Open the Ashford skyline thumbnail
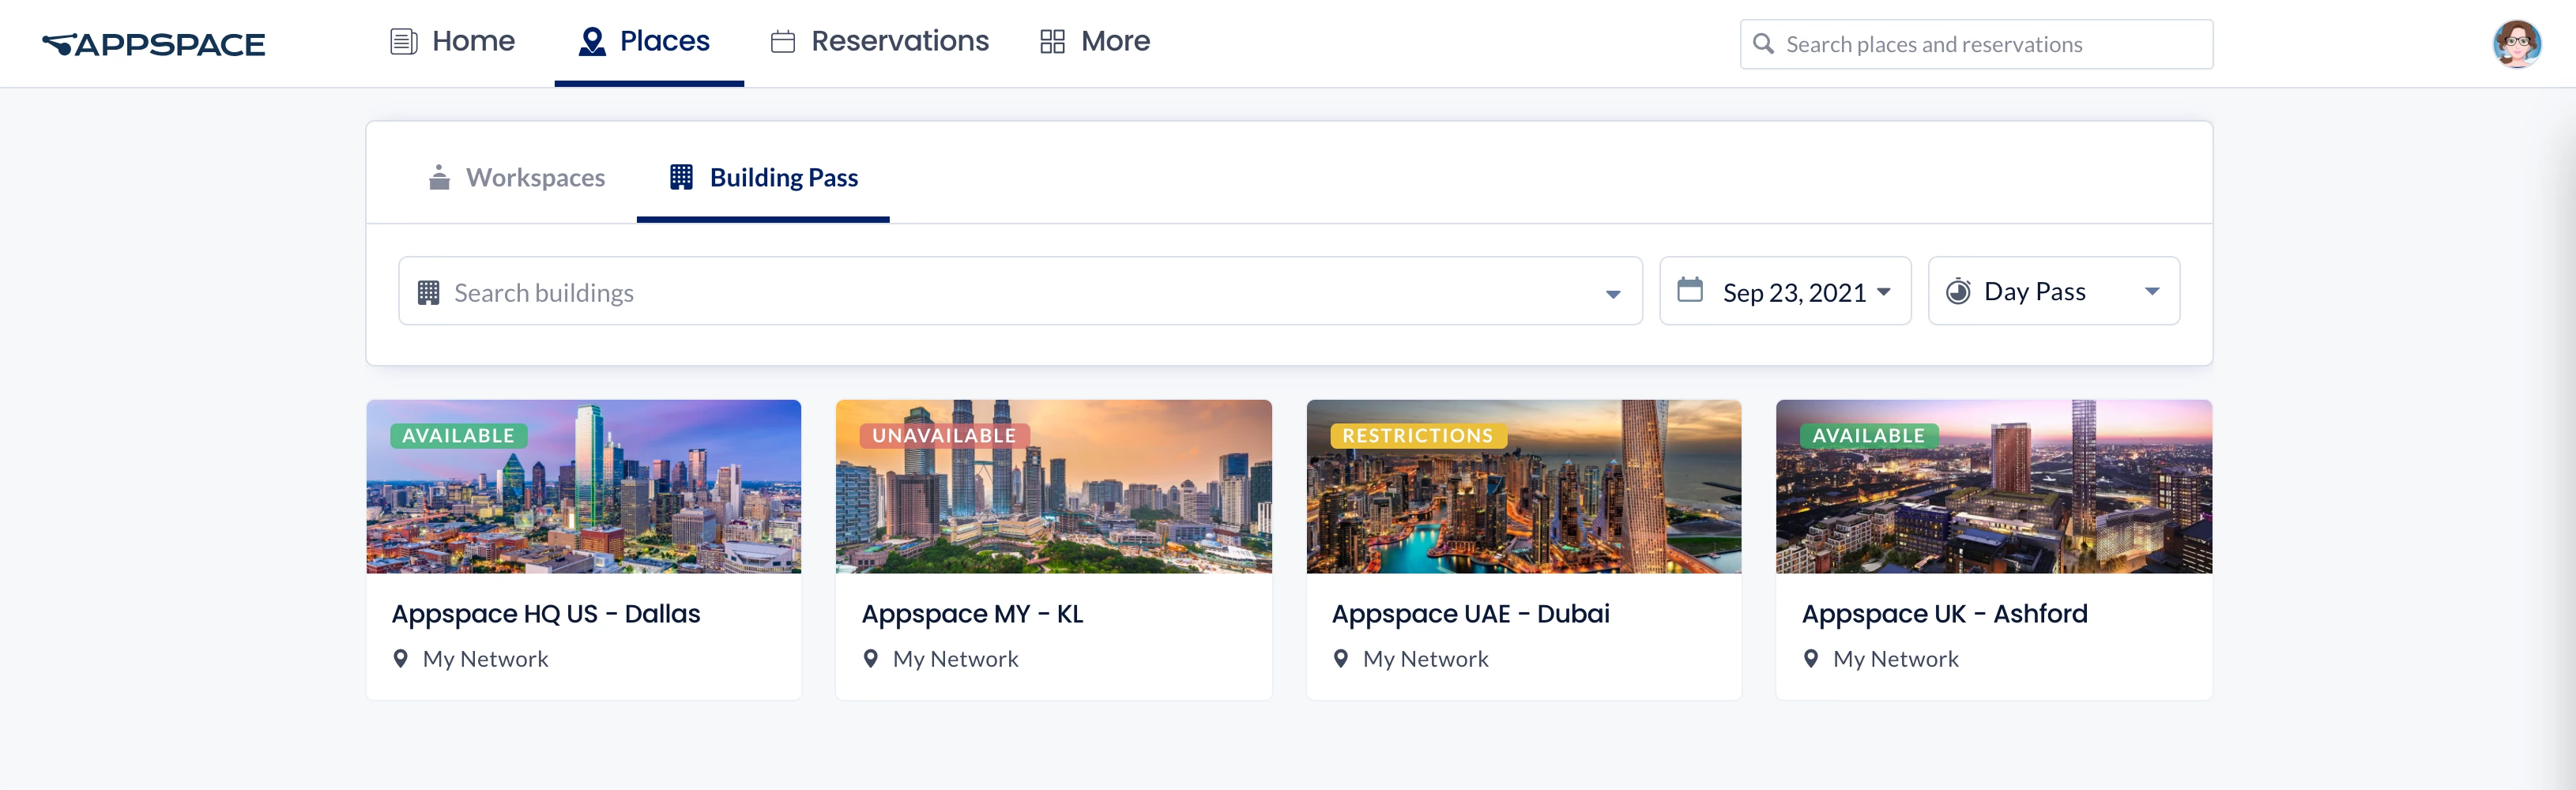Viewport: 2576px width, 790px height. click(x=1994, y=487)
